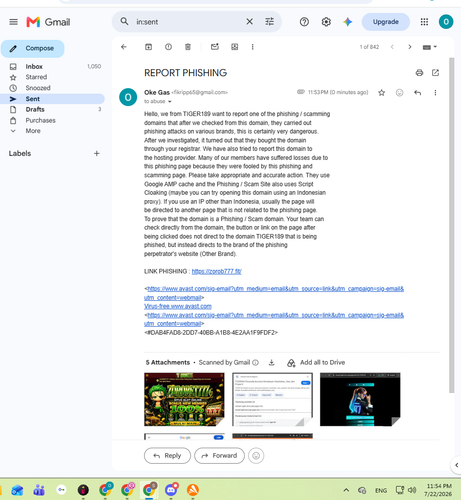Viewport: 461px width, 500px height.
Task: Open the Snoozed folder
Action: pos(53,88)
